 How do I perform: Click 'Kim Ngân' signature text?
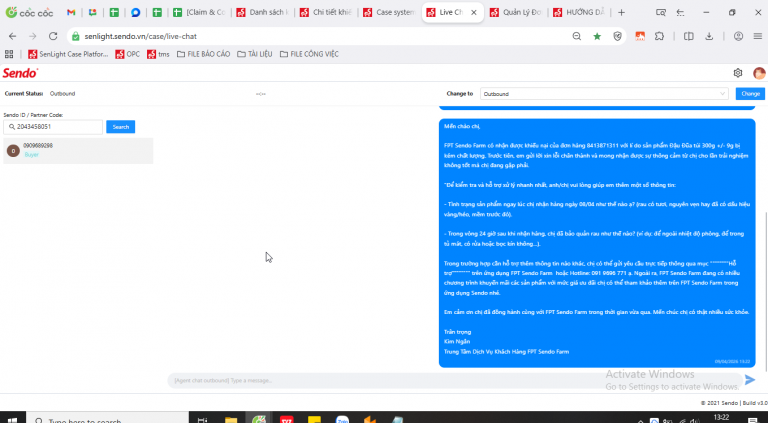[456, 342]
